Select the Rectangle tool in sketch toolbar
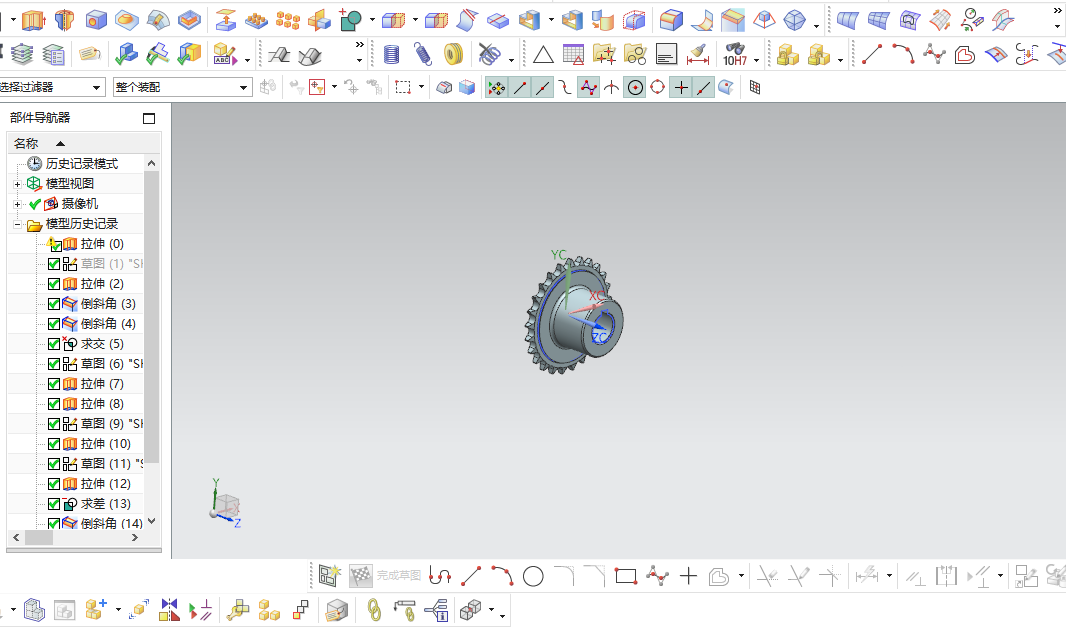The width and height of the screenshot is (1066, 627). click(x=625, y=577)
